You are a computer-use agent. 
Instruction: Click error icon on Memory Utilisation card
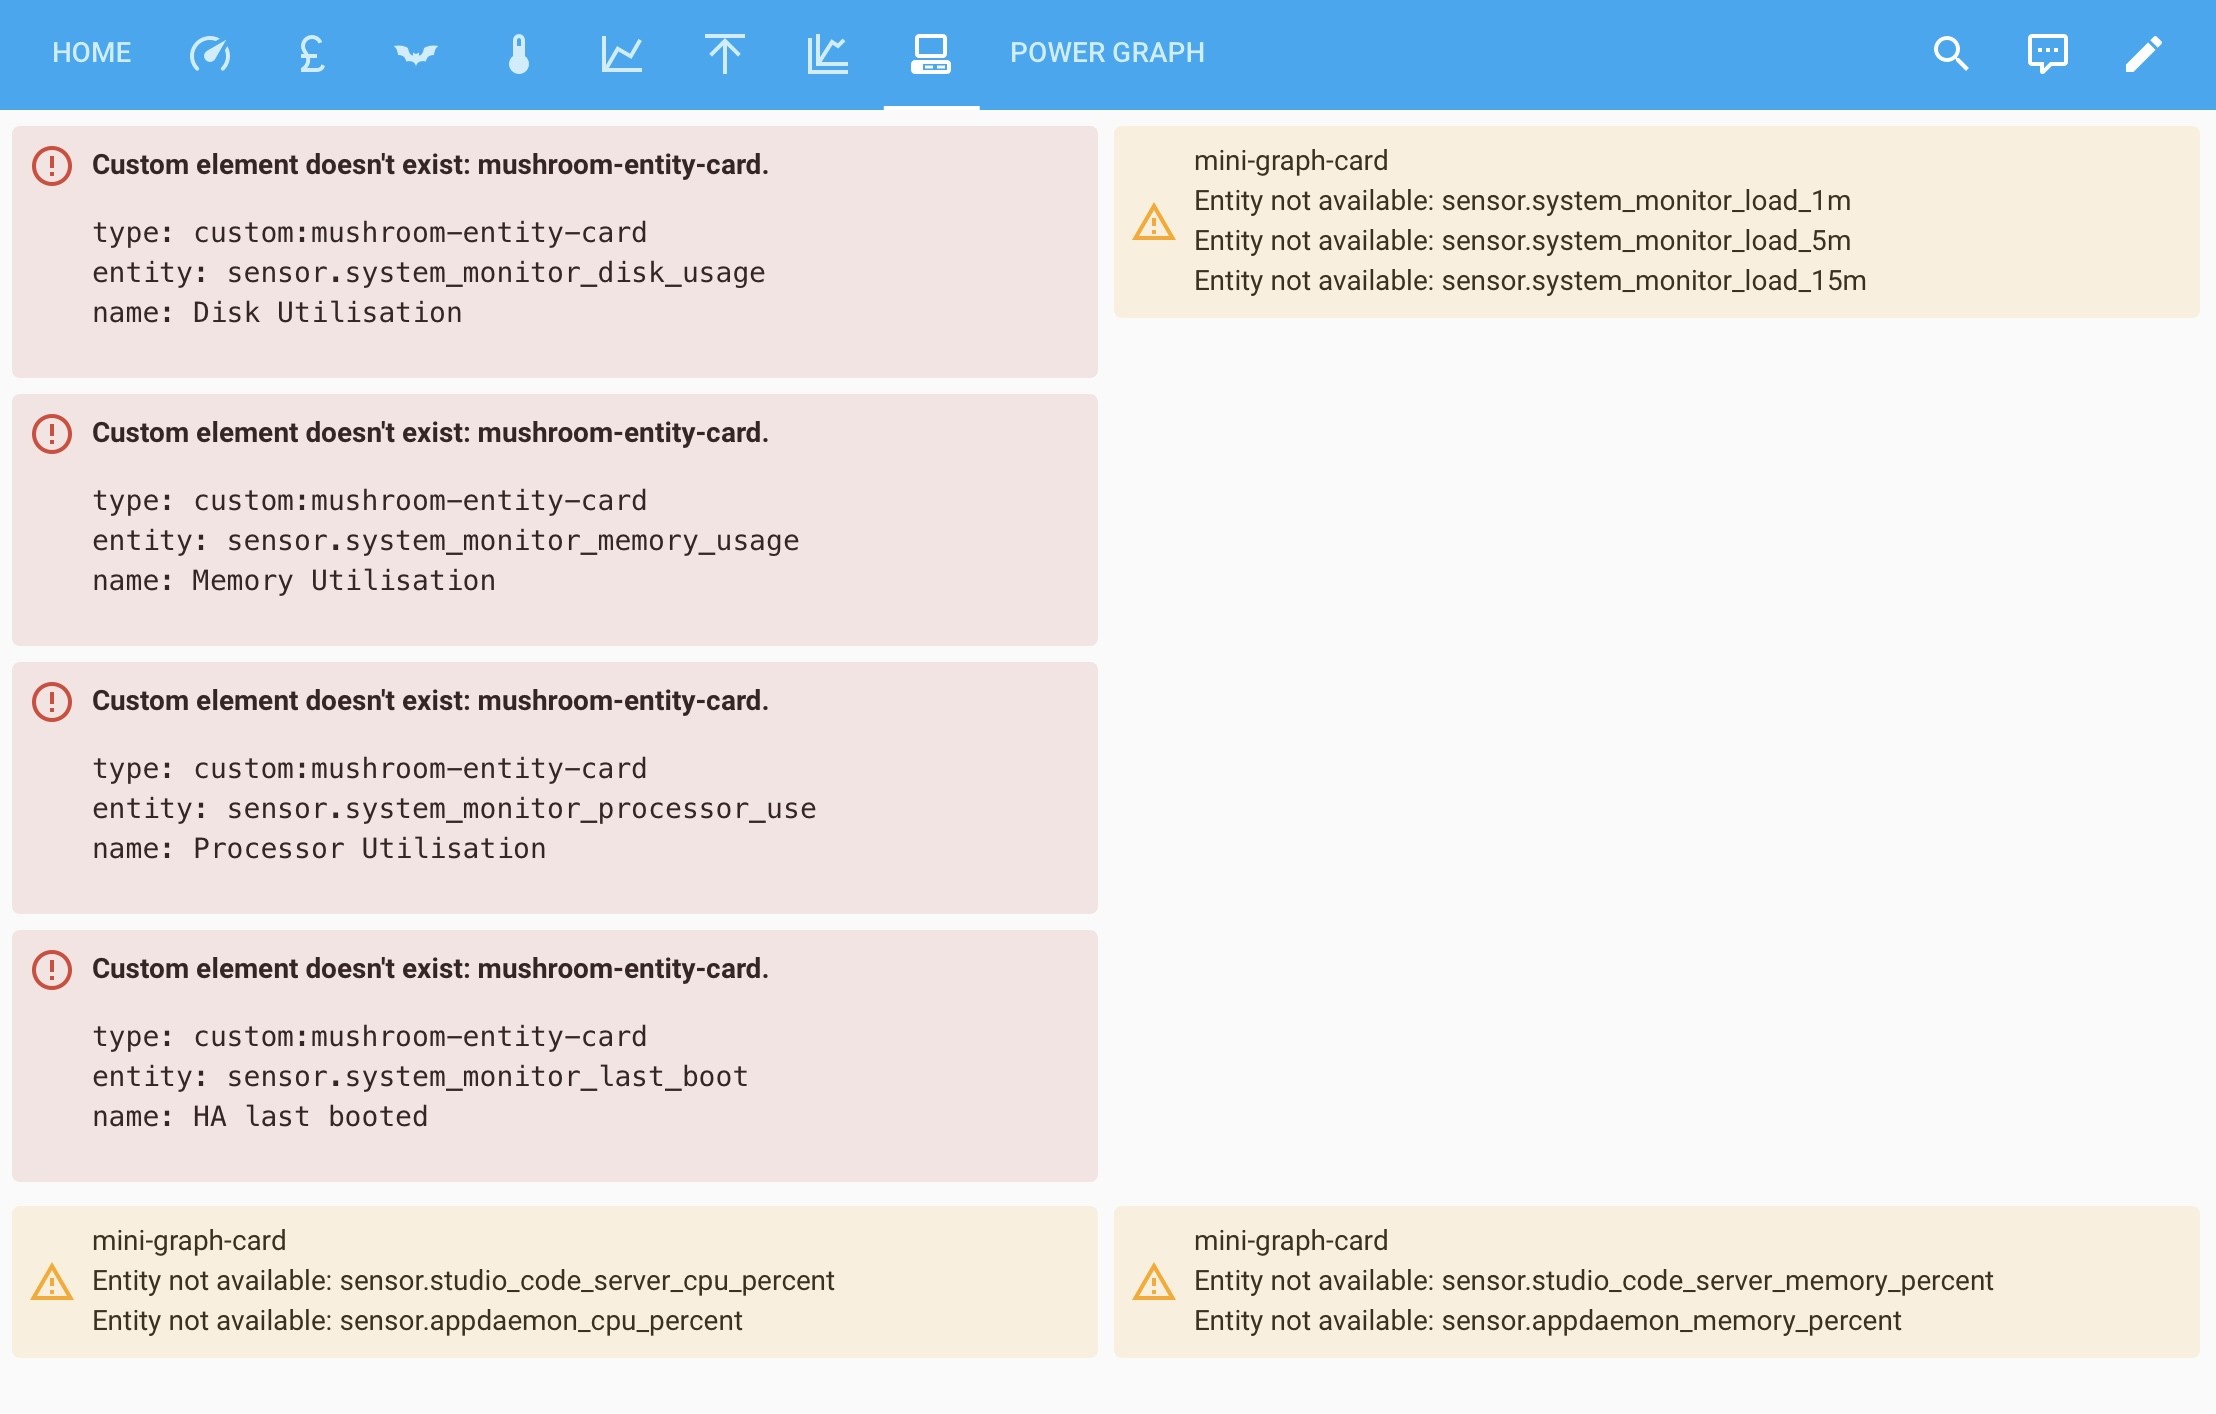pyautogui.click(x=52, y=433)
